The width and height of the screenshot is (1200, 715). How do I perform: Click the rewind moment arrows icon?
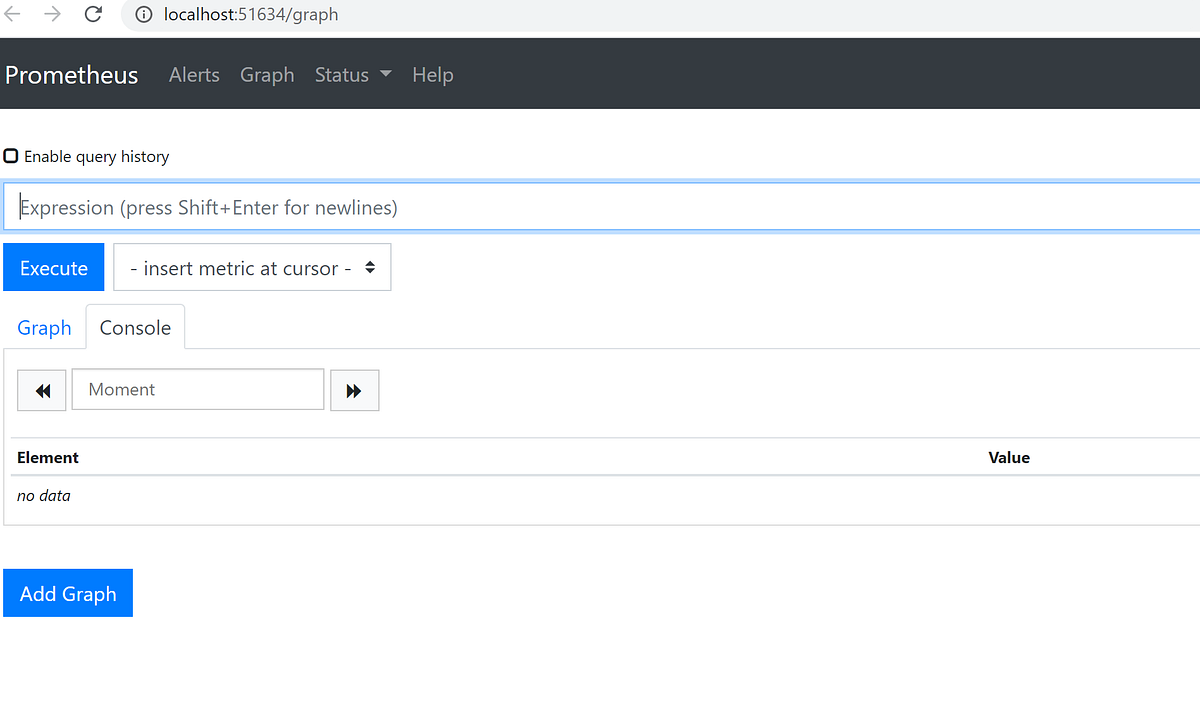(41, 390)
